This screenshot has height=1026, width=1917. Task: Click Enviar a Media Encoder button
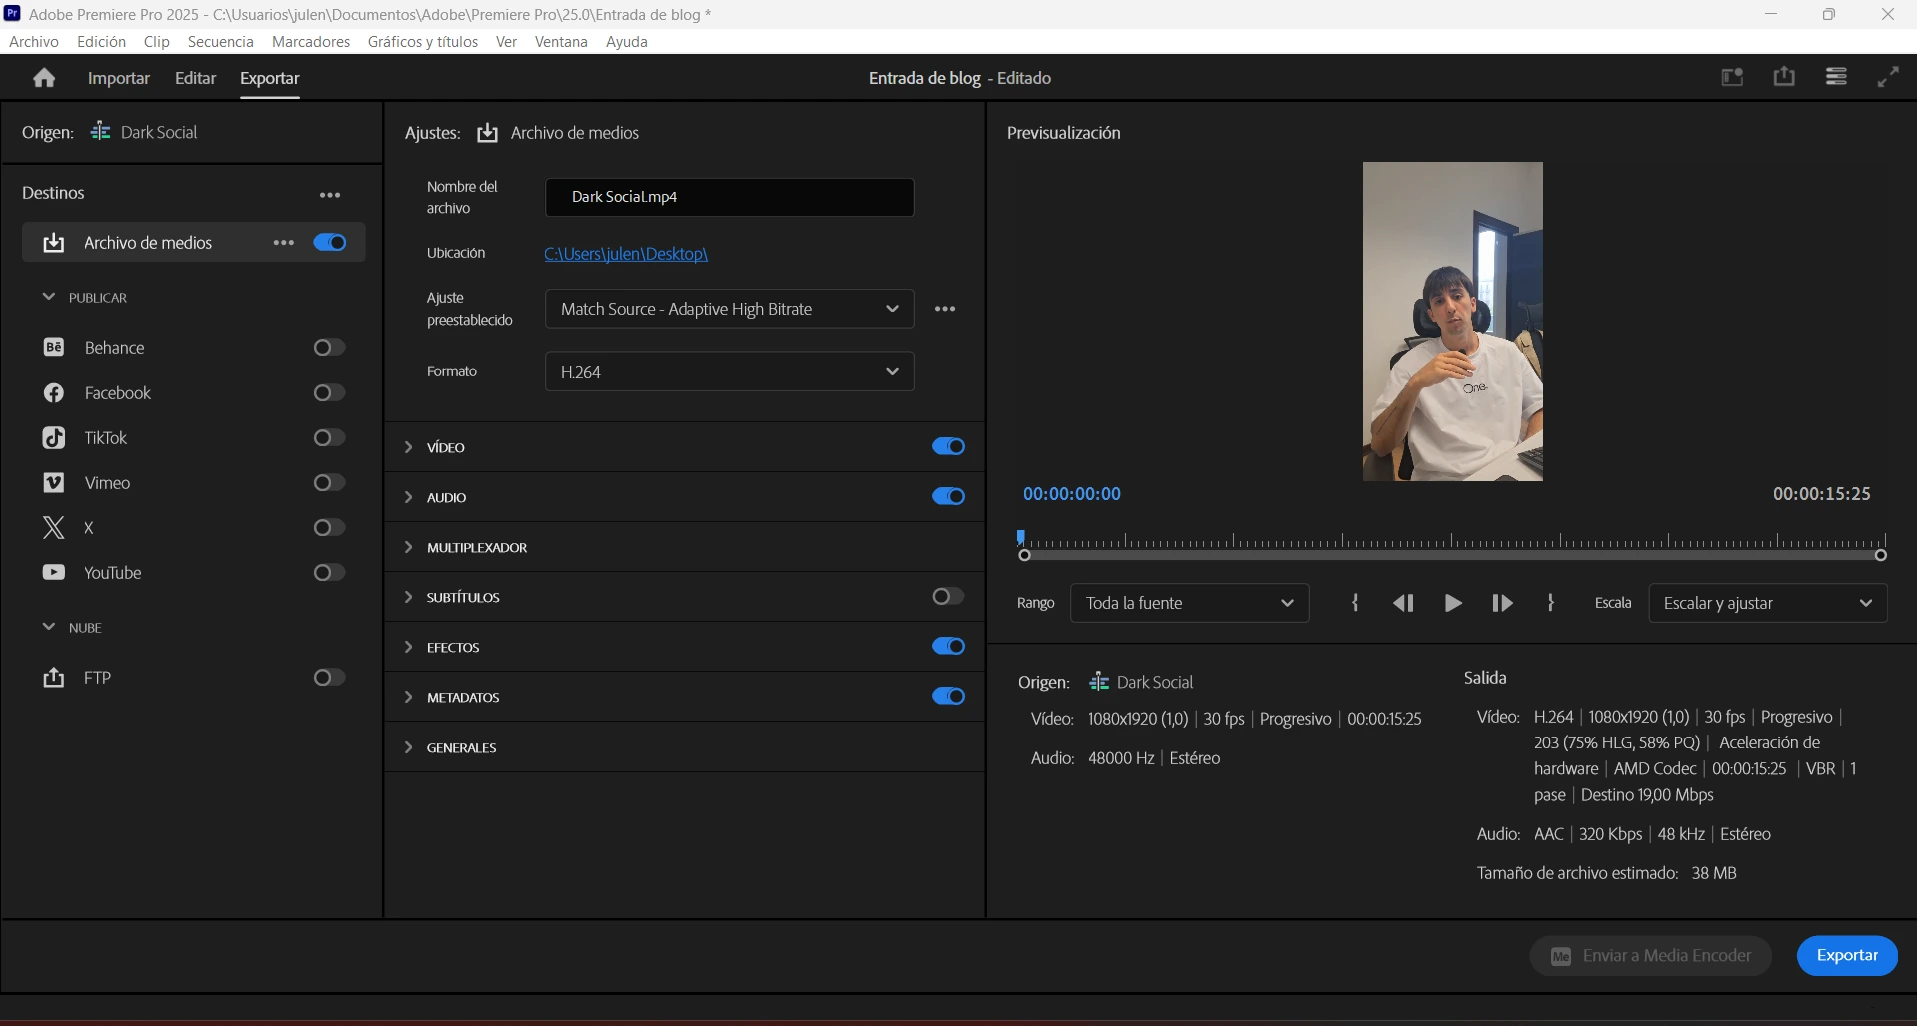[x=1650, y=955]
